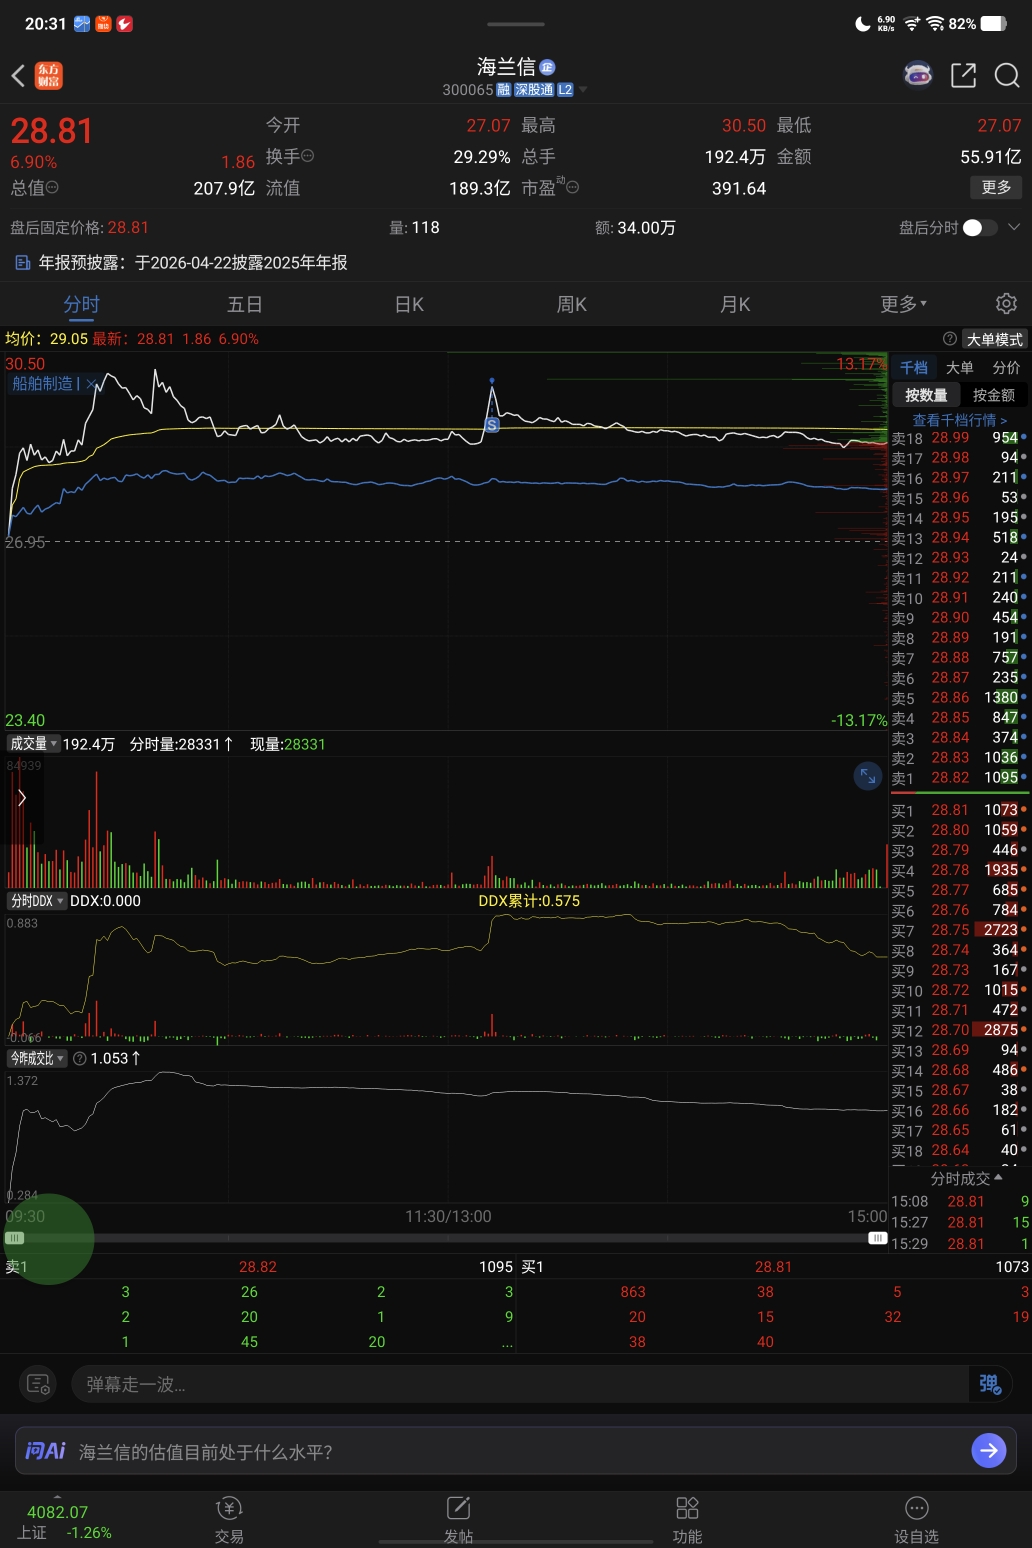Tap the 融 margin badge
This screenshot has width=1032, height=1548.
[x=504, y=90]
